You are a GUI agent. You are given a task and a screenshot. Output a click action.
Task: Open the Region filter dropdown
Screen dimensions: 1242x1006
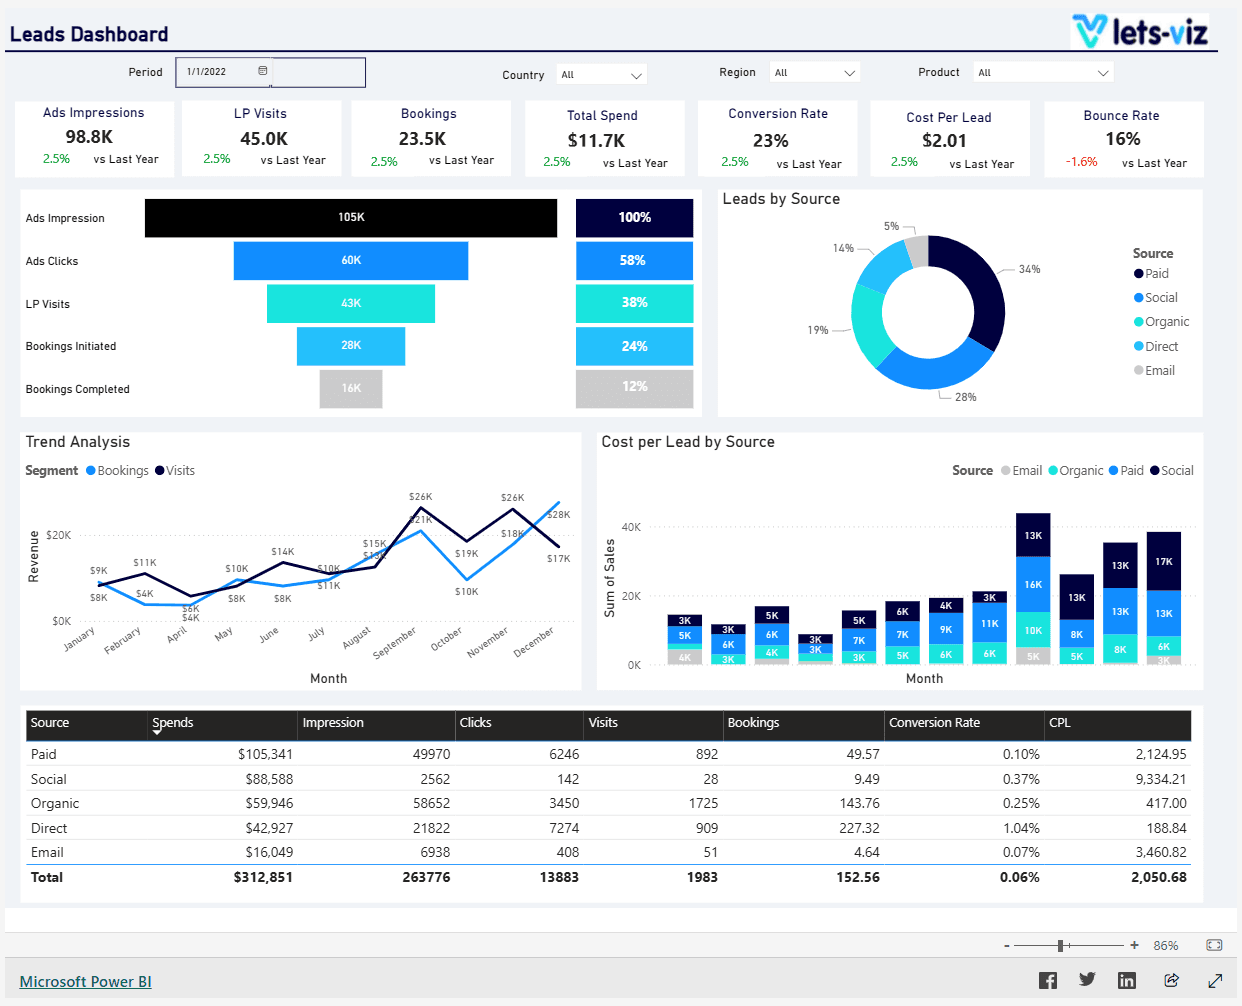[814, 72]
